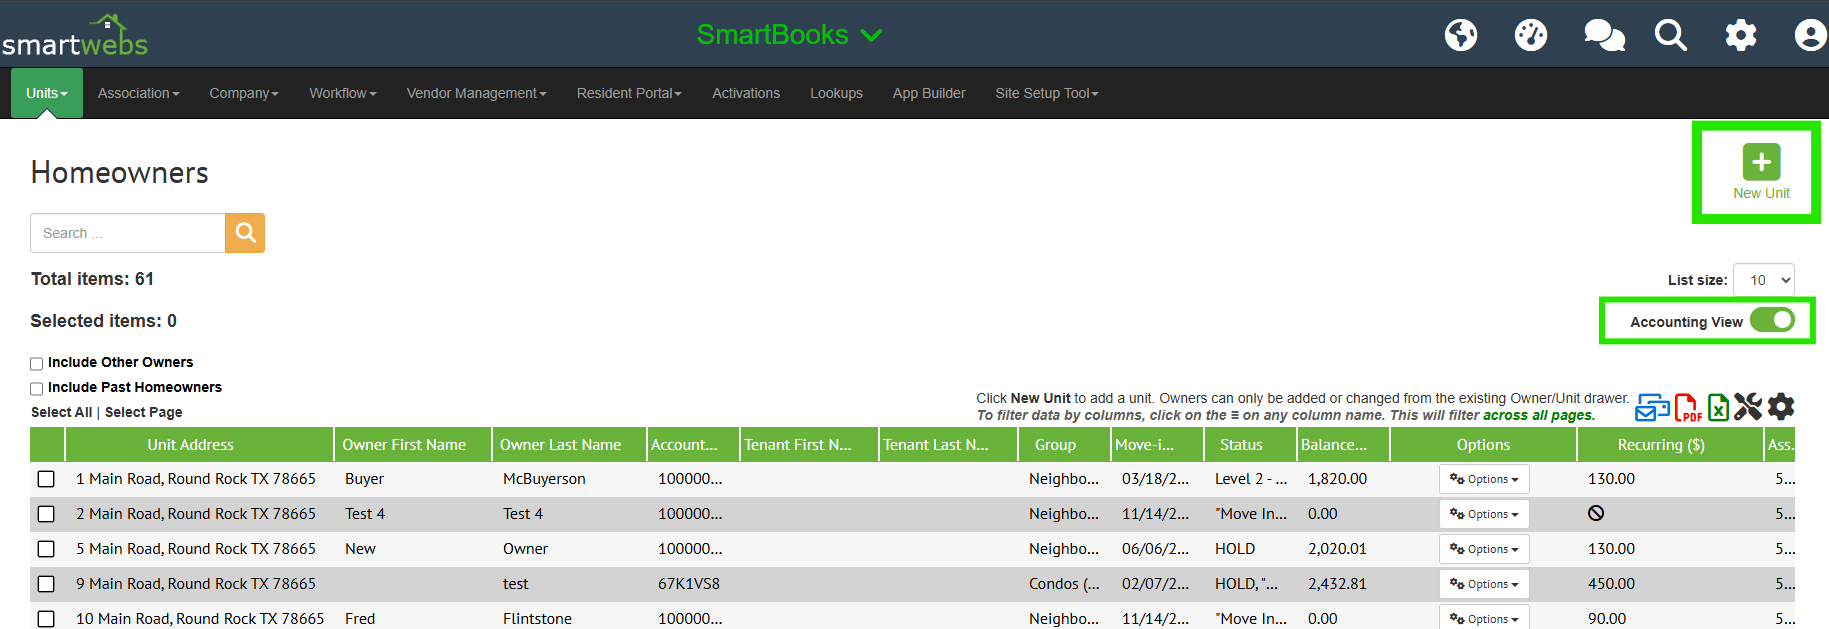
Task: Open the Vendor Management menu
Action: (x=476, y=93)
